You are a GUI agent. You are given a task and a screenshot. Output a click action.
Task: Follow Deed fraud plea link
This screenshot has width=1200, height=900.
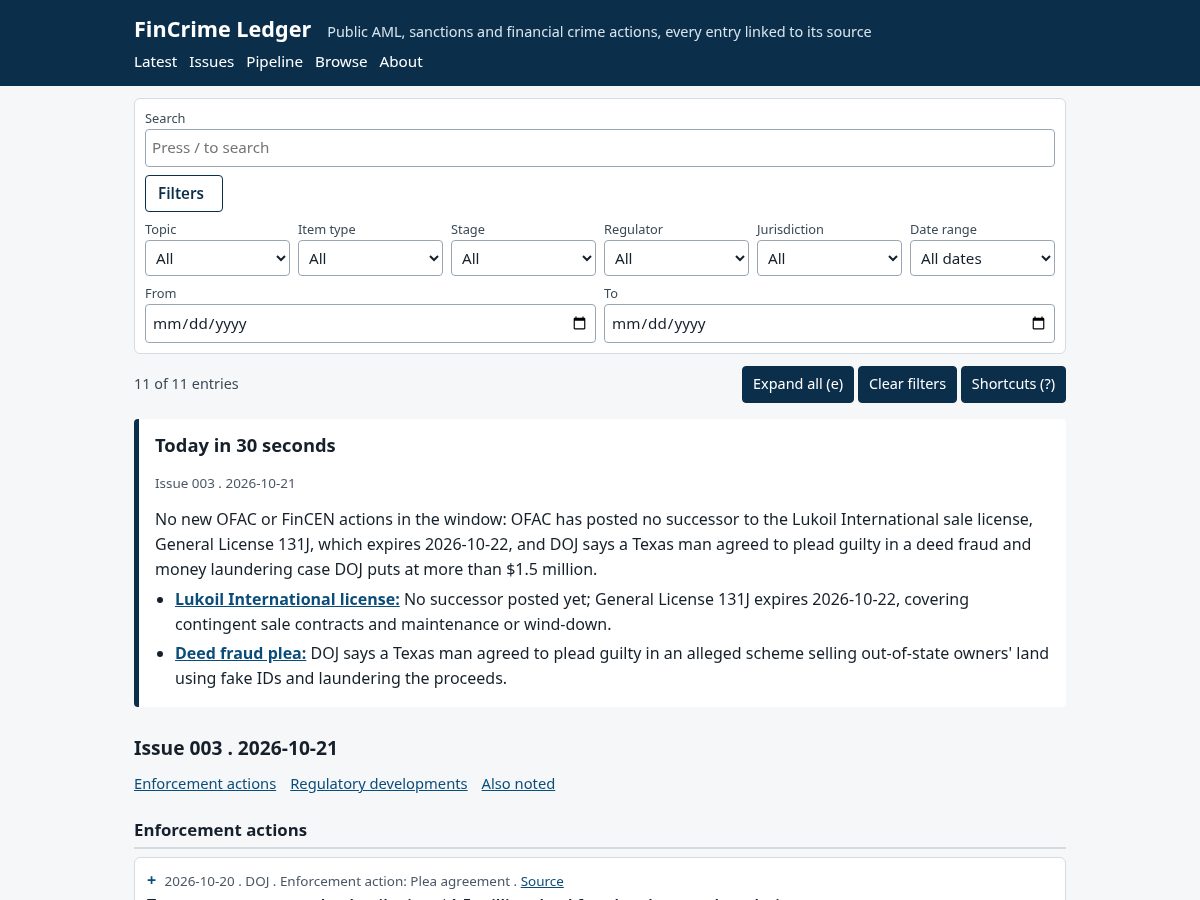tap(240, 653)
